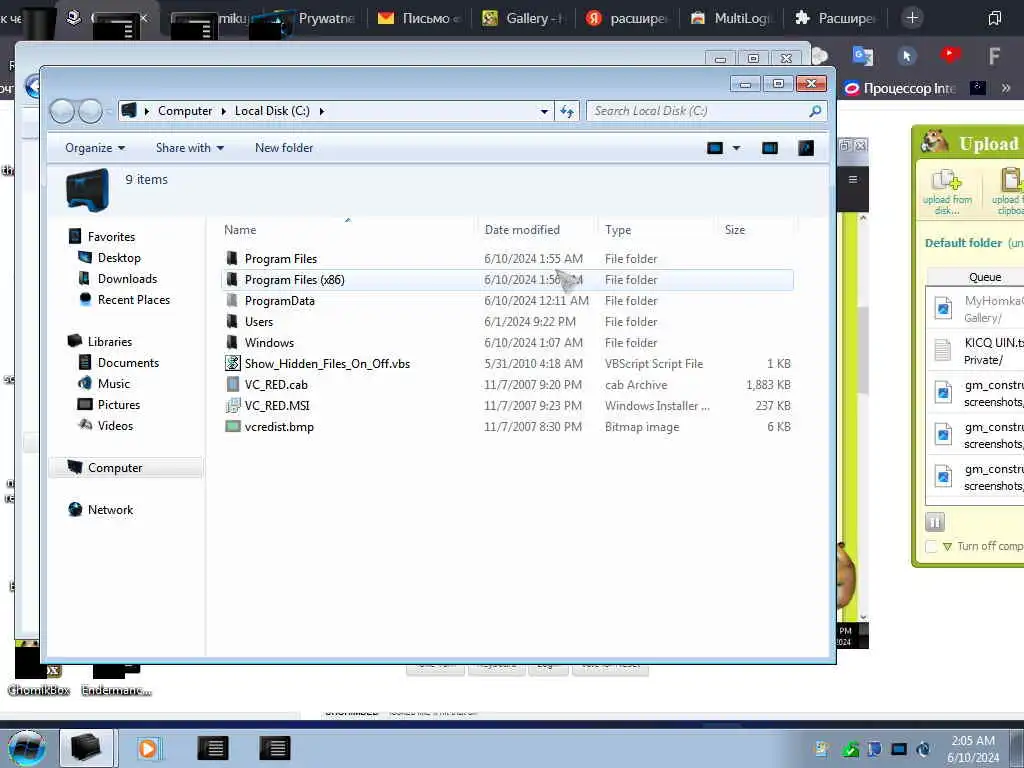Switch to the Расширения browser tab

(x=835, y=18)
